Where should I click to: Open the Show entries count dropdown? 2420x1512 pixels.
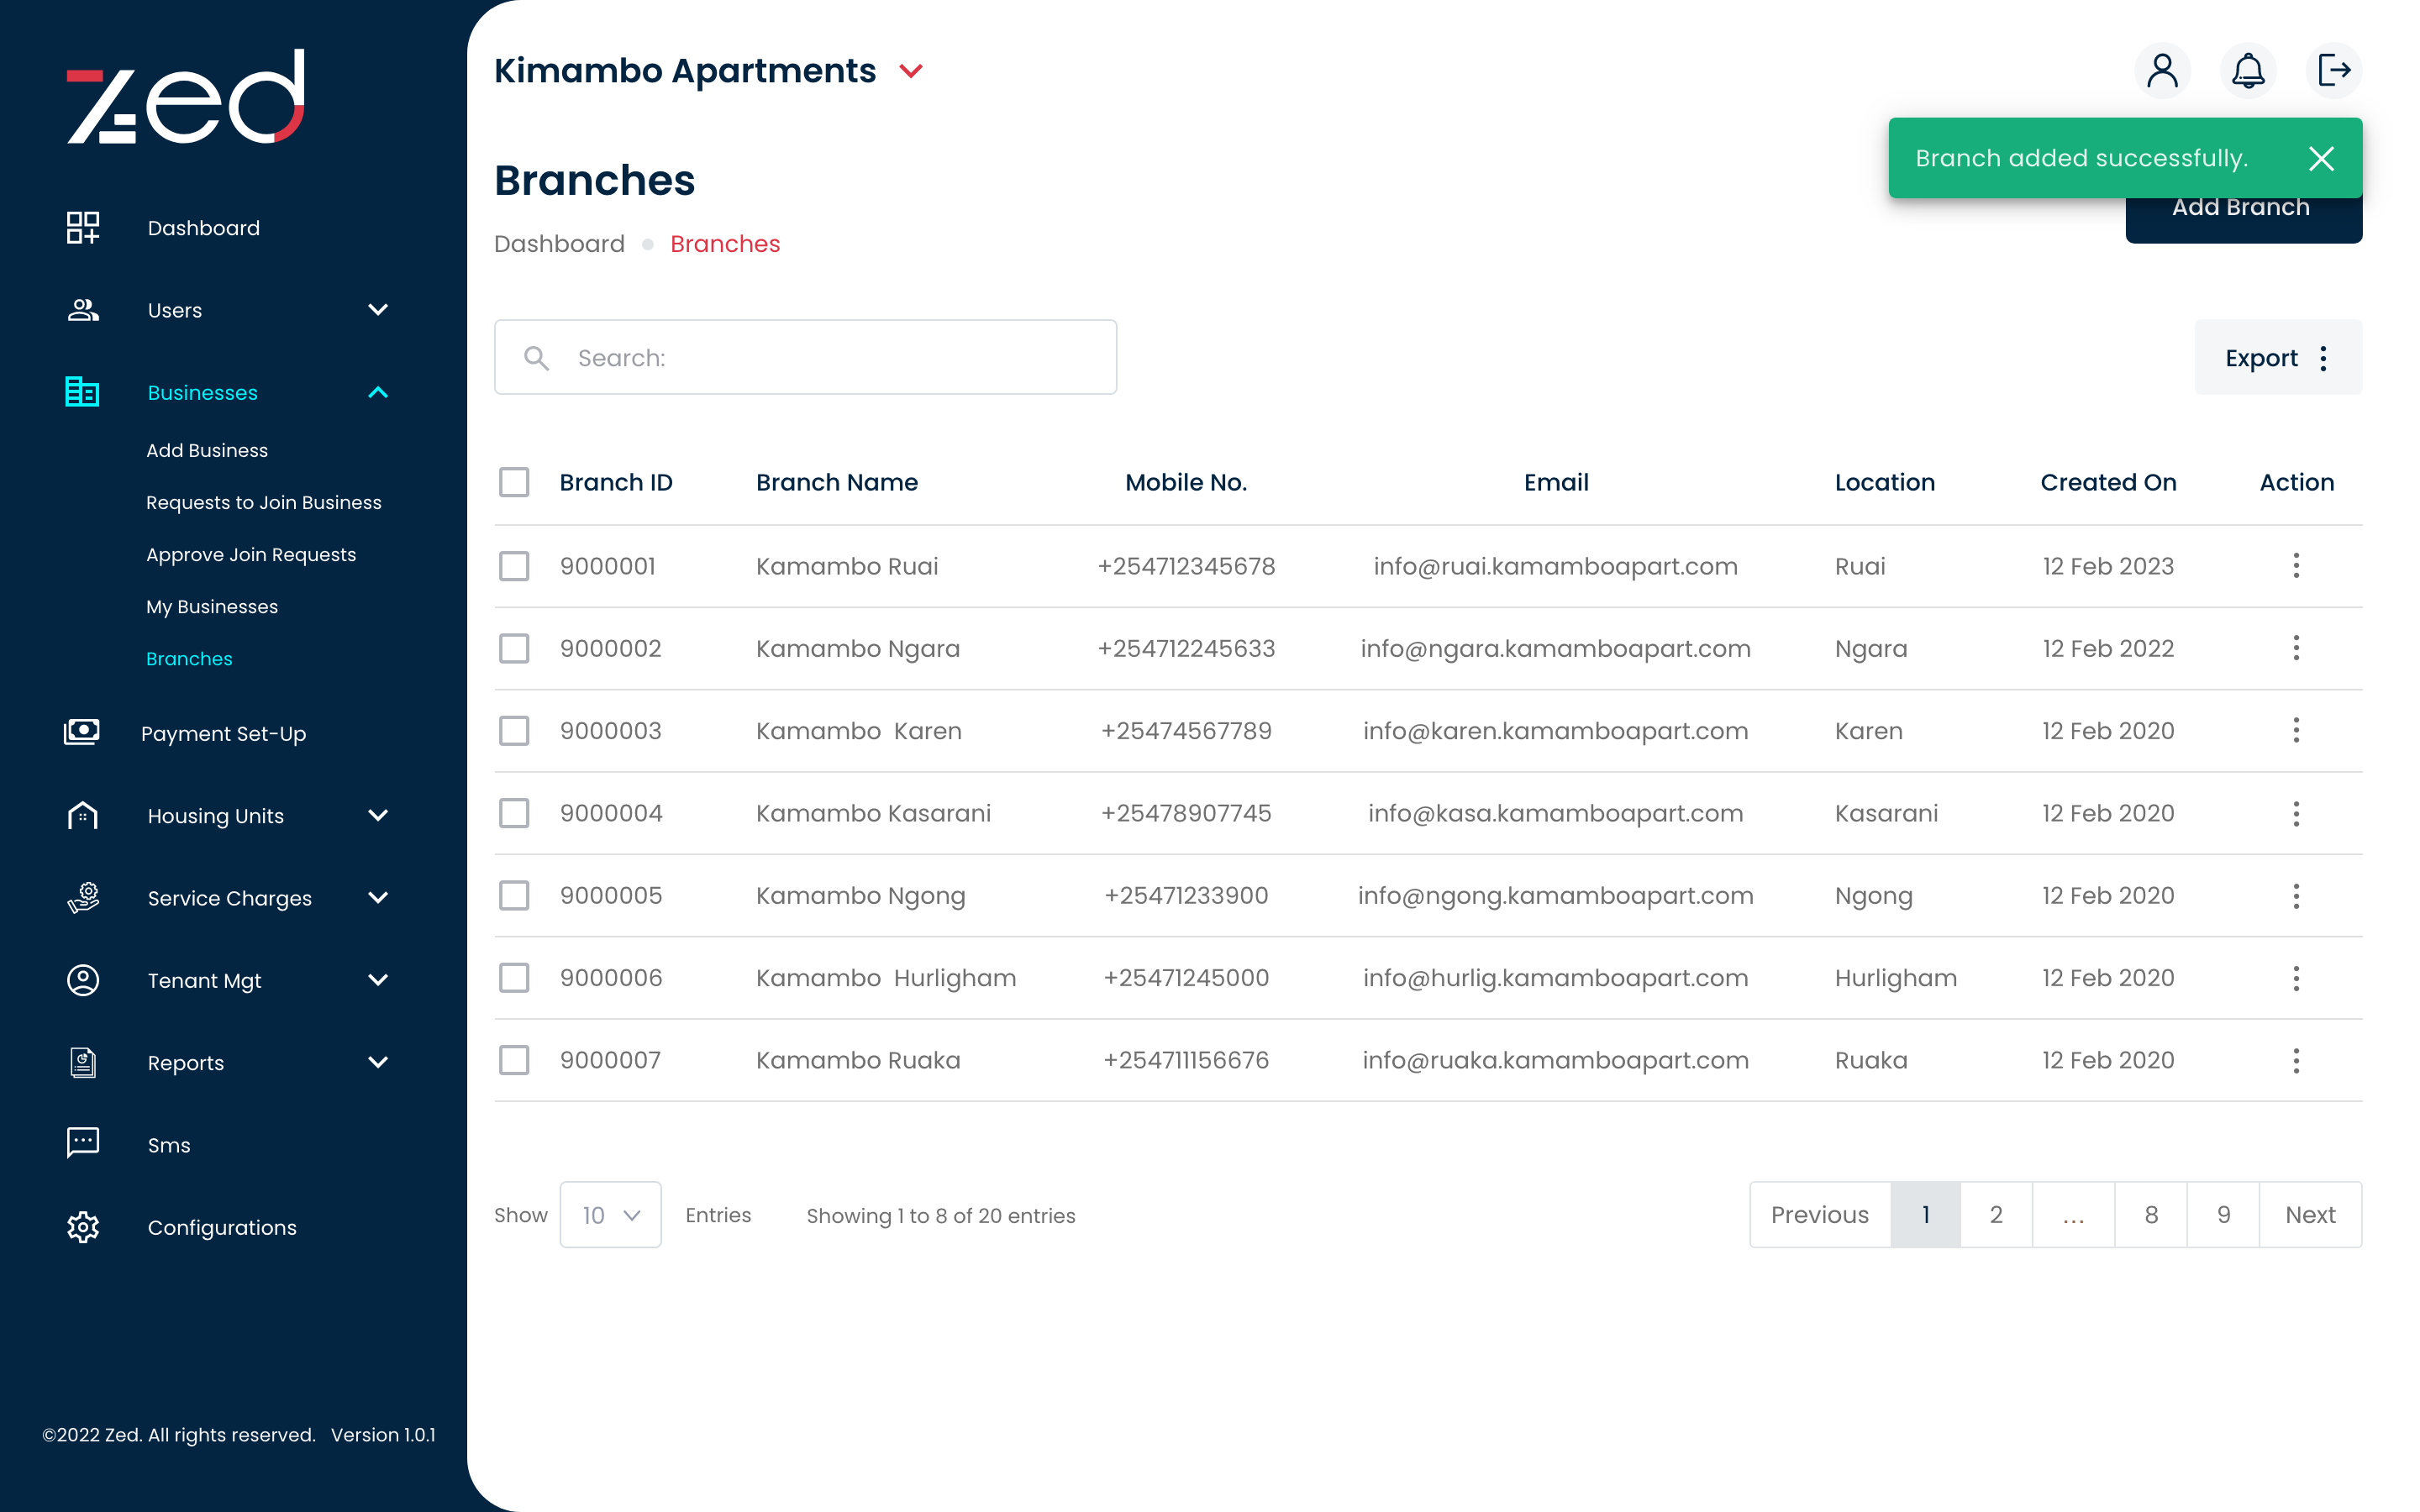(x=610, y=1215)
